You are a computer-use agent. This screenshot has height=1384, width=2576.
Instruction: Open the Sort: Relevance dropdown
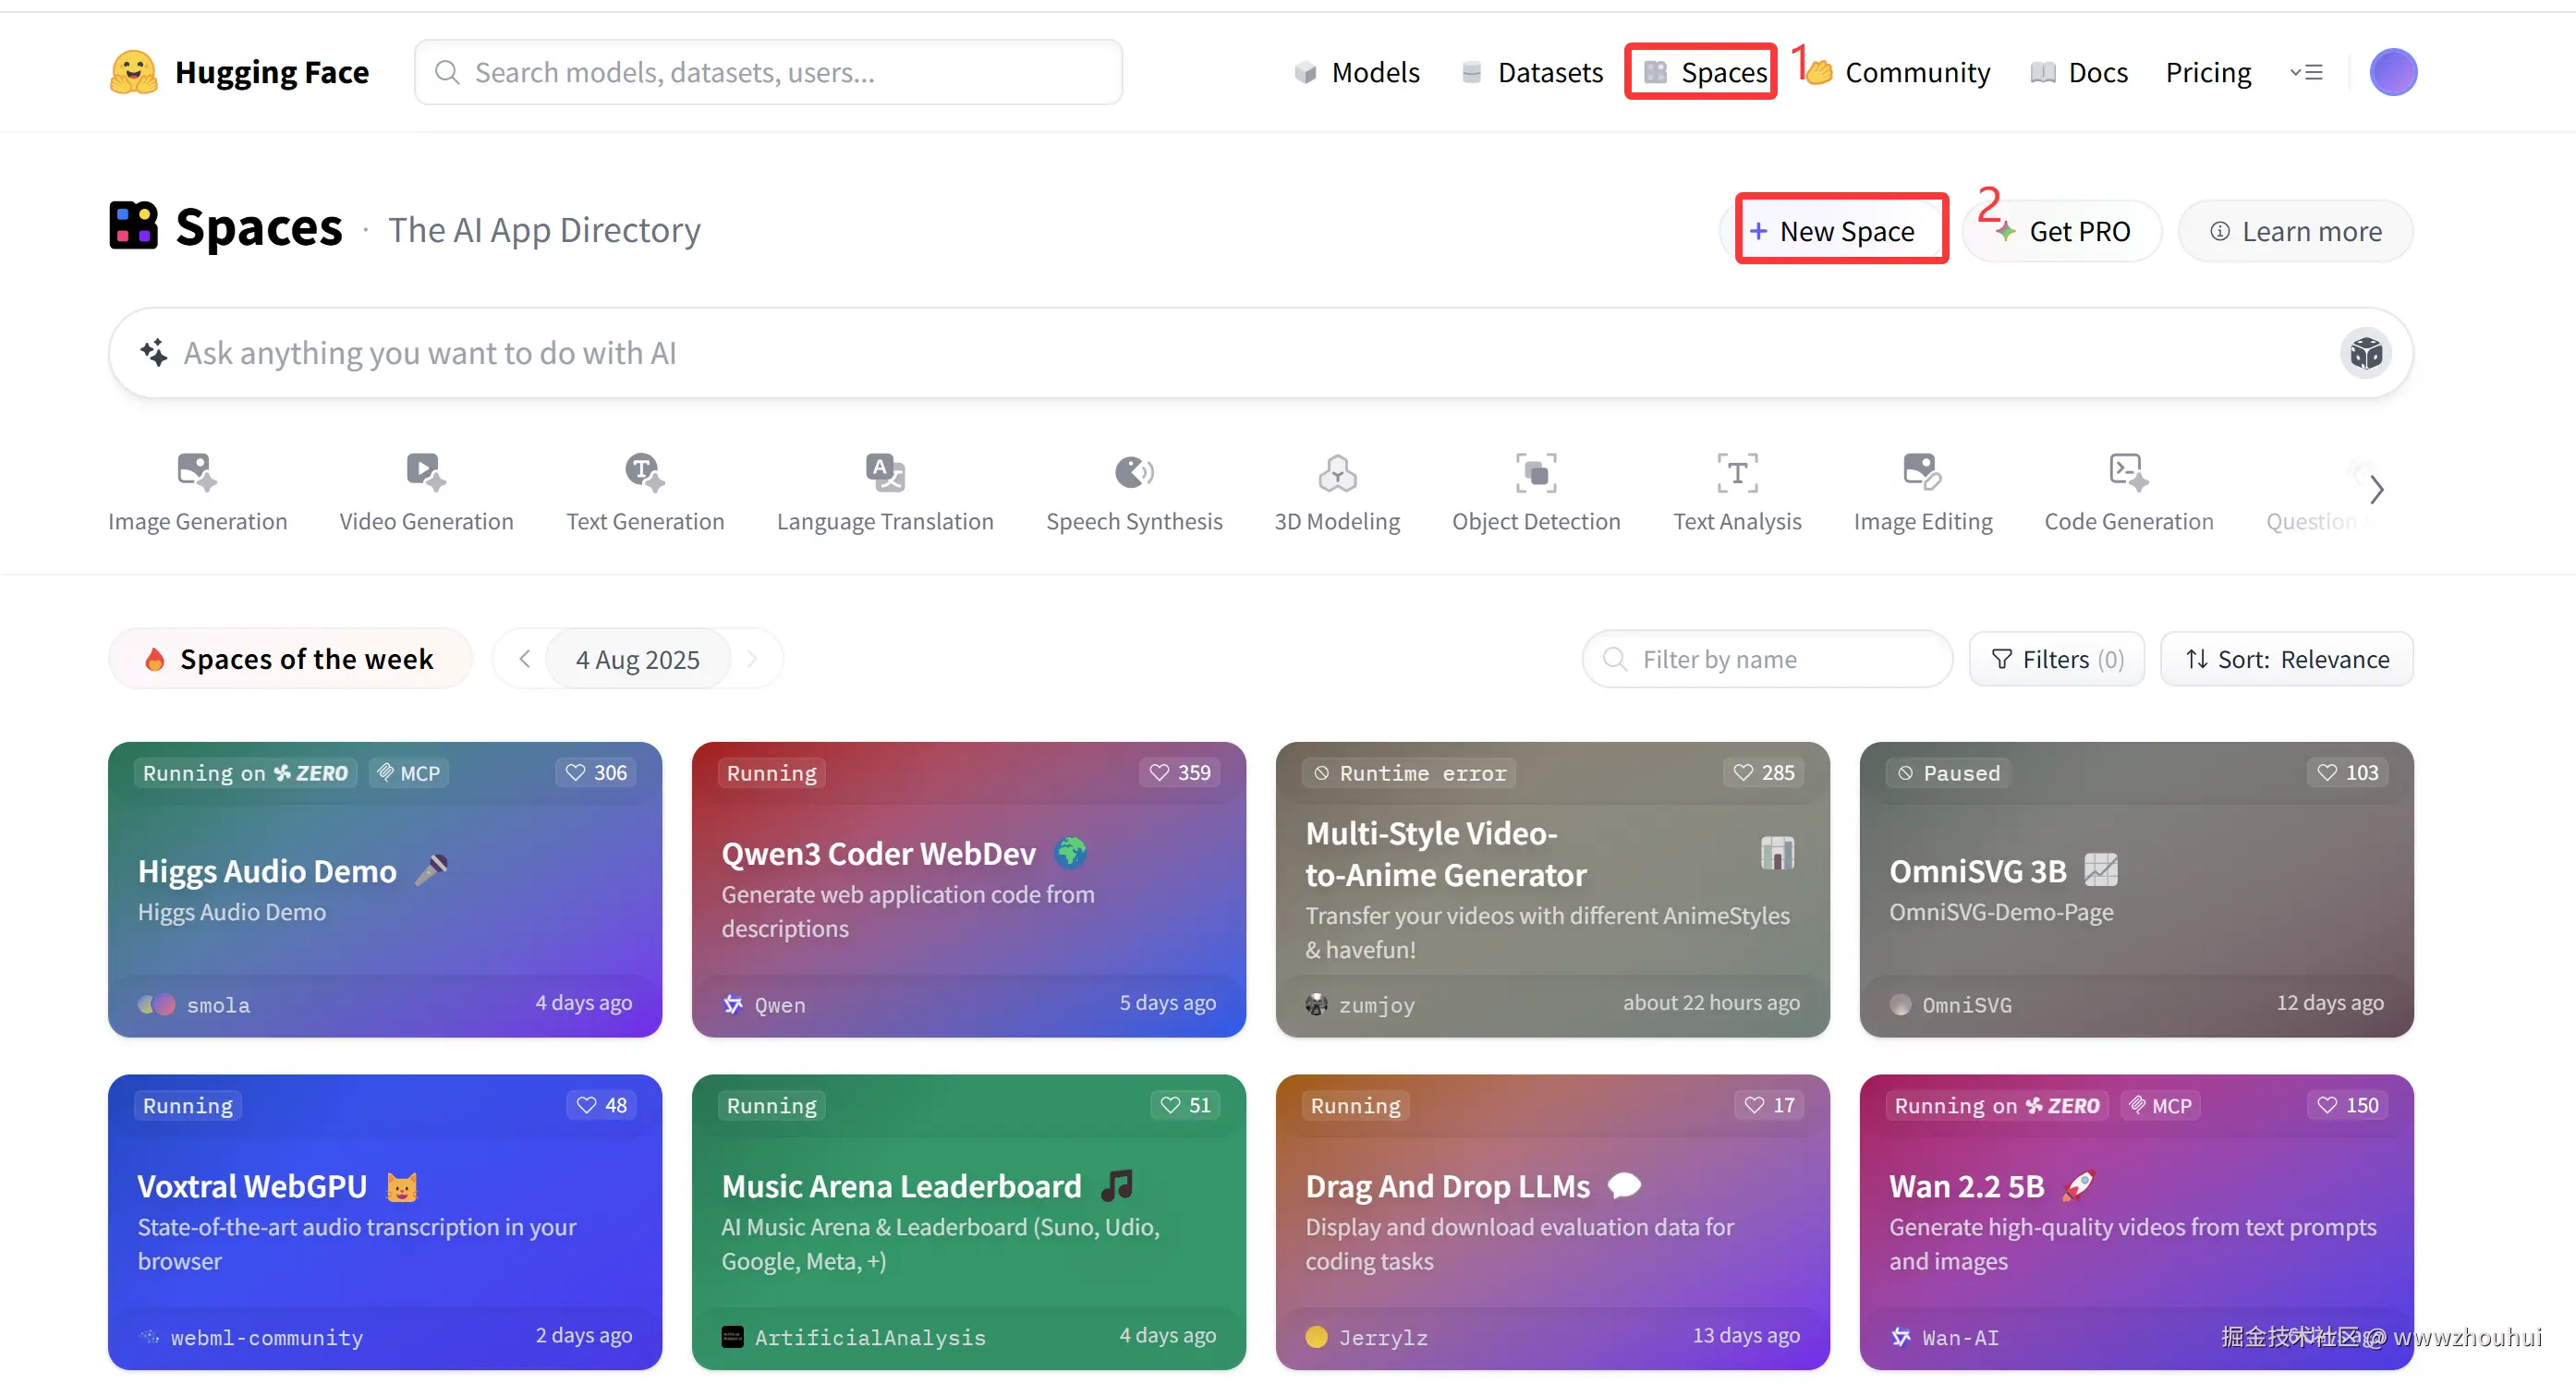coord(2287,659)
